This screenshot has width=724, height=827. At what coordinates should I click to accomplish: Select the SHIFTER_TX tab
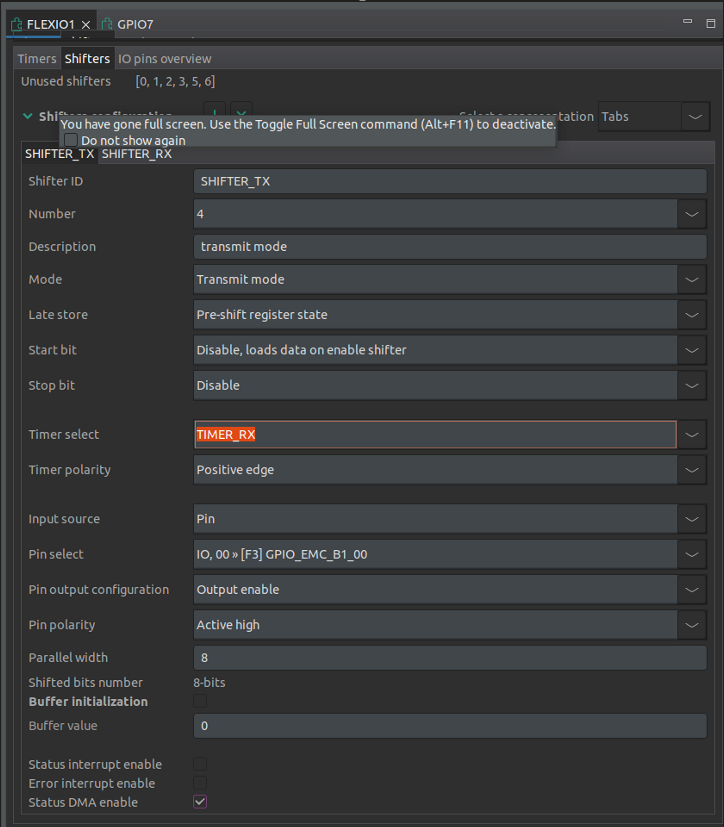coord(60,154)
